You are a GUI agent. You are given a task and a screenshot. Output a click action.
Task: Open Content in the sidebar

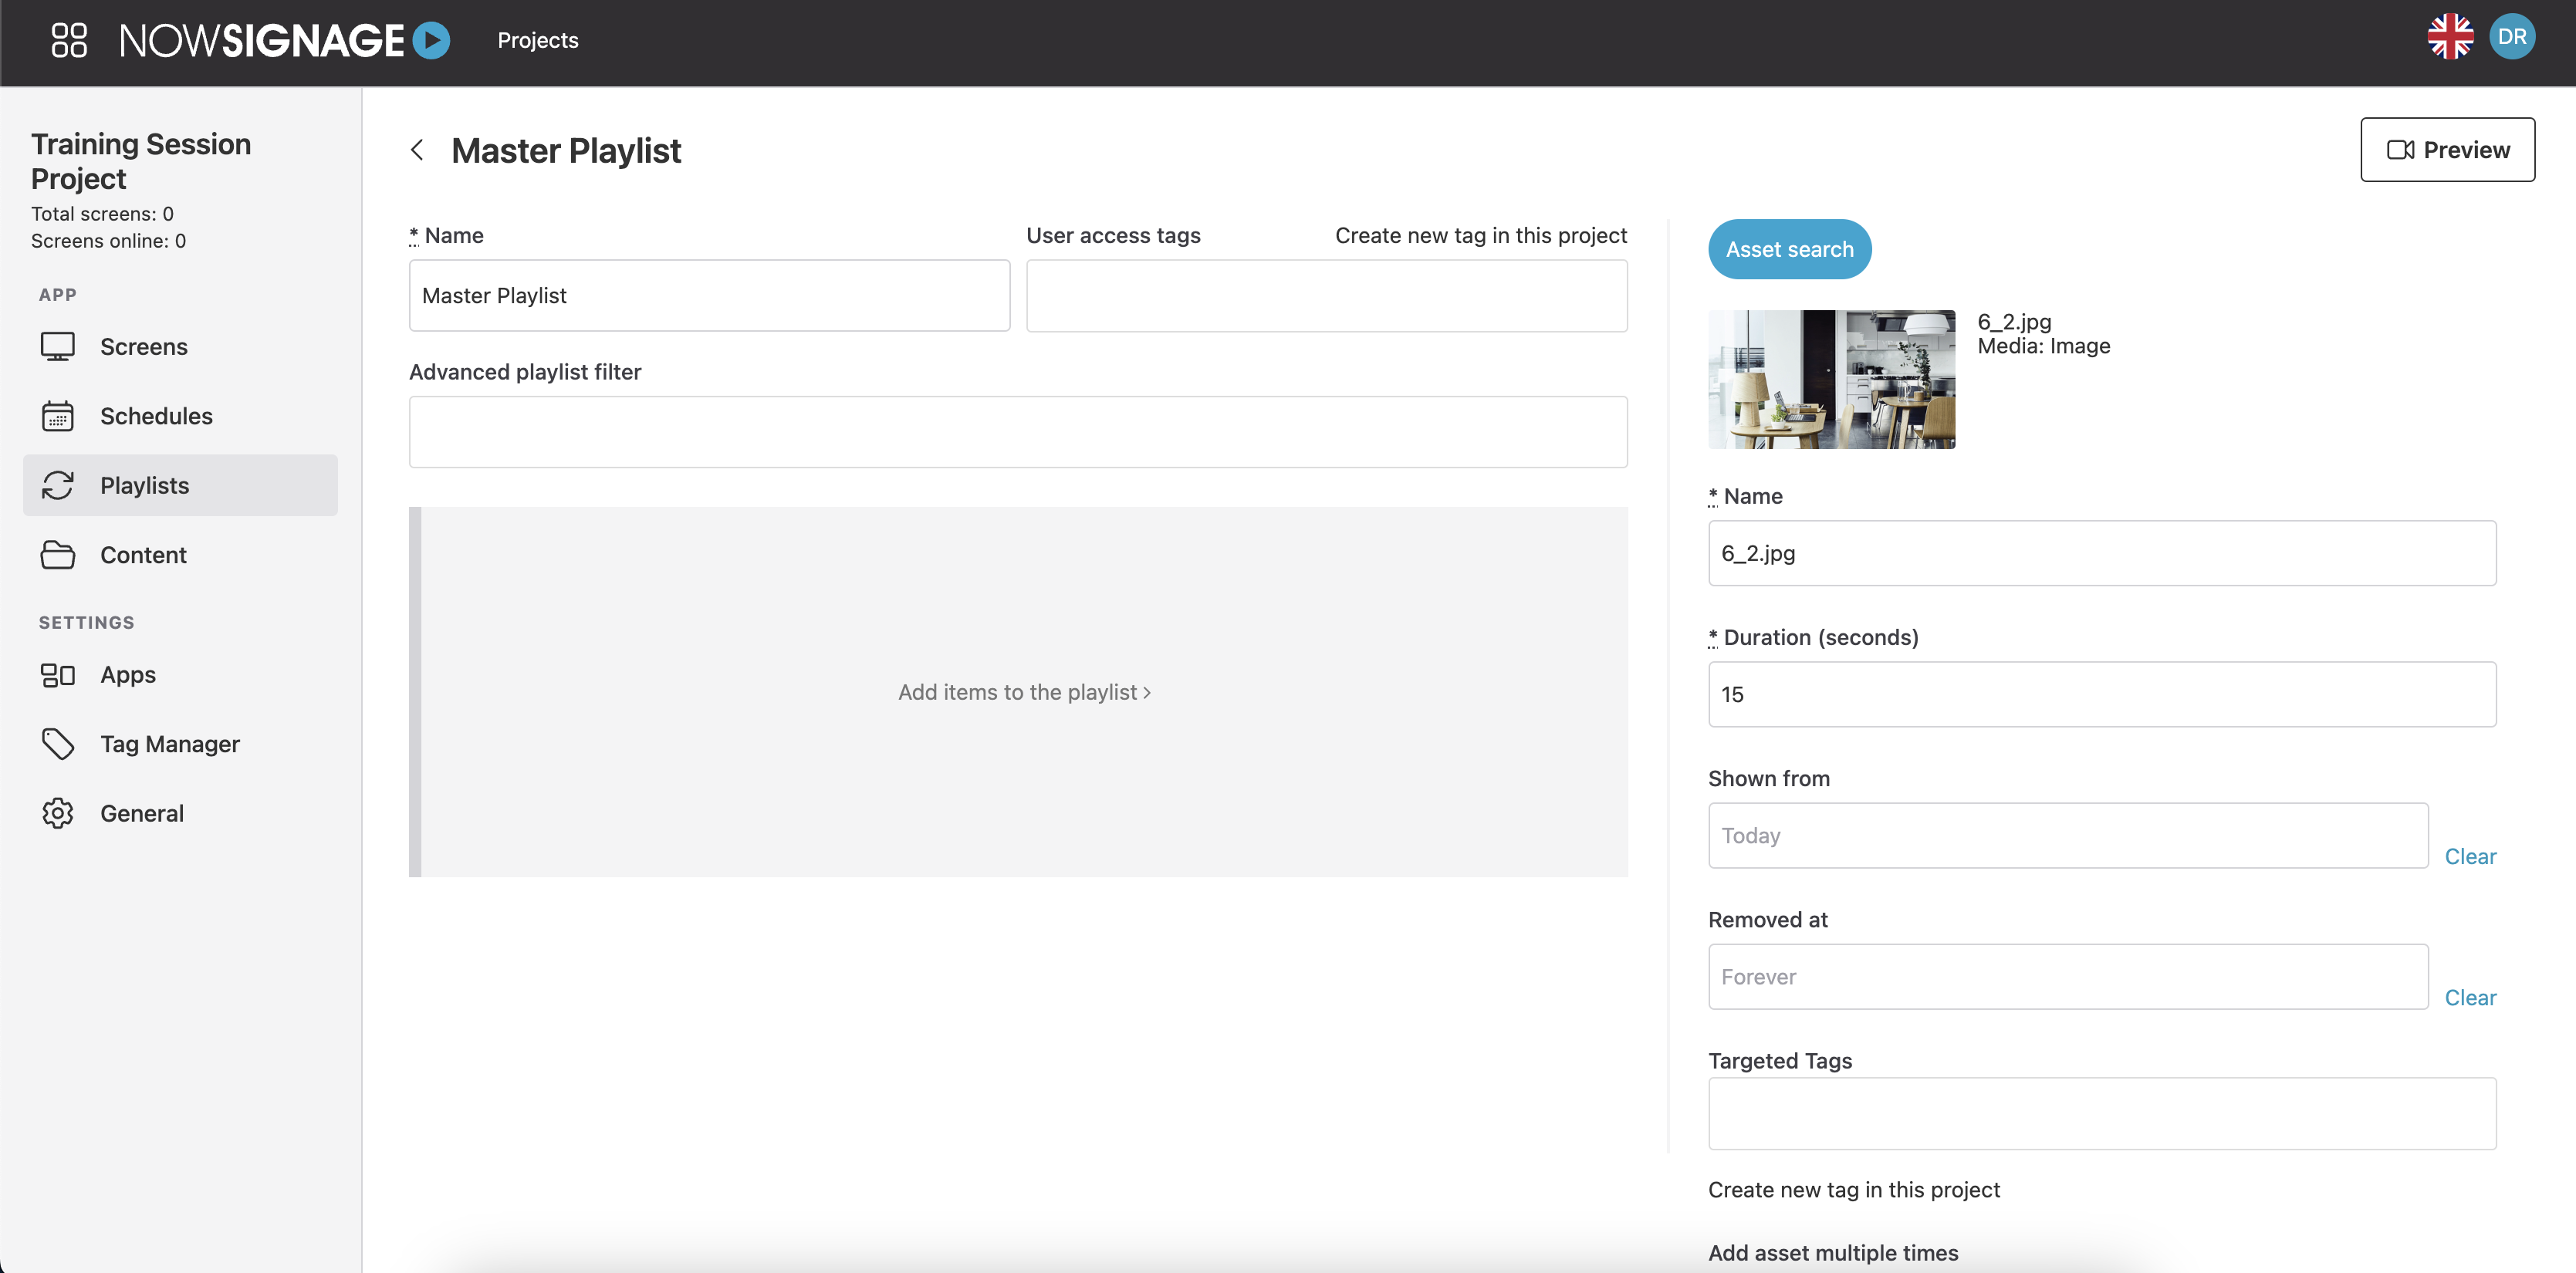[x=180, y=555]
